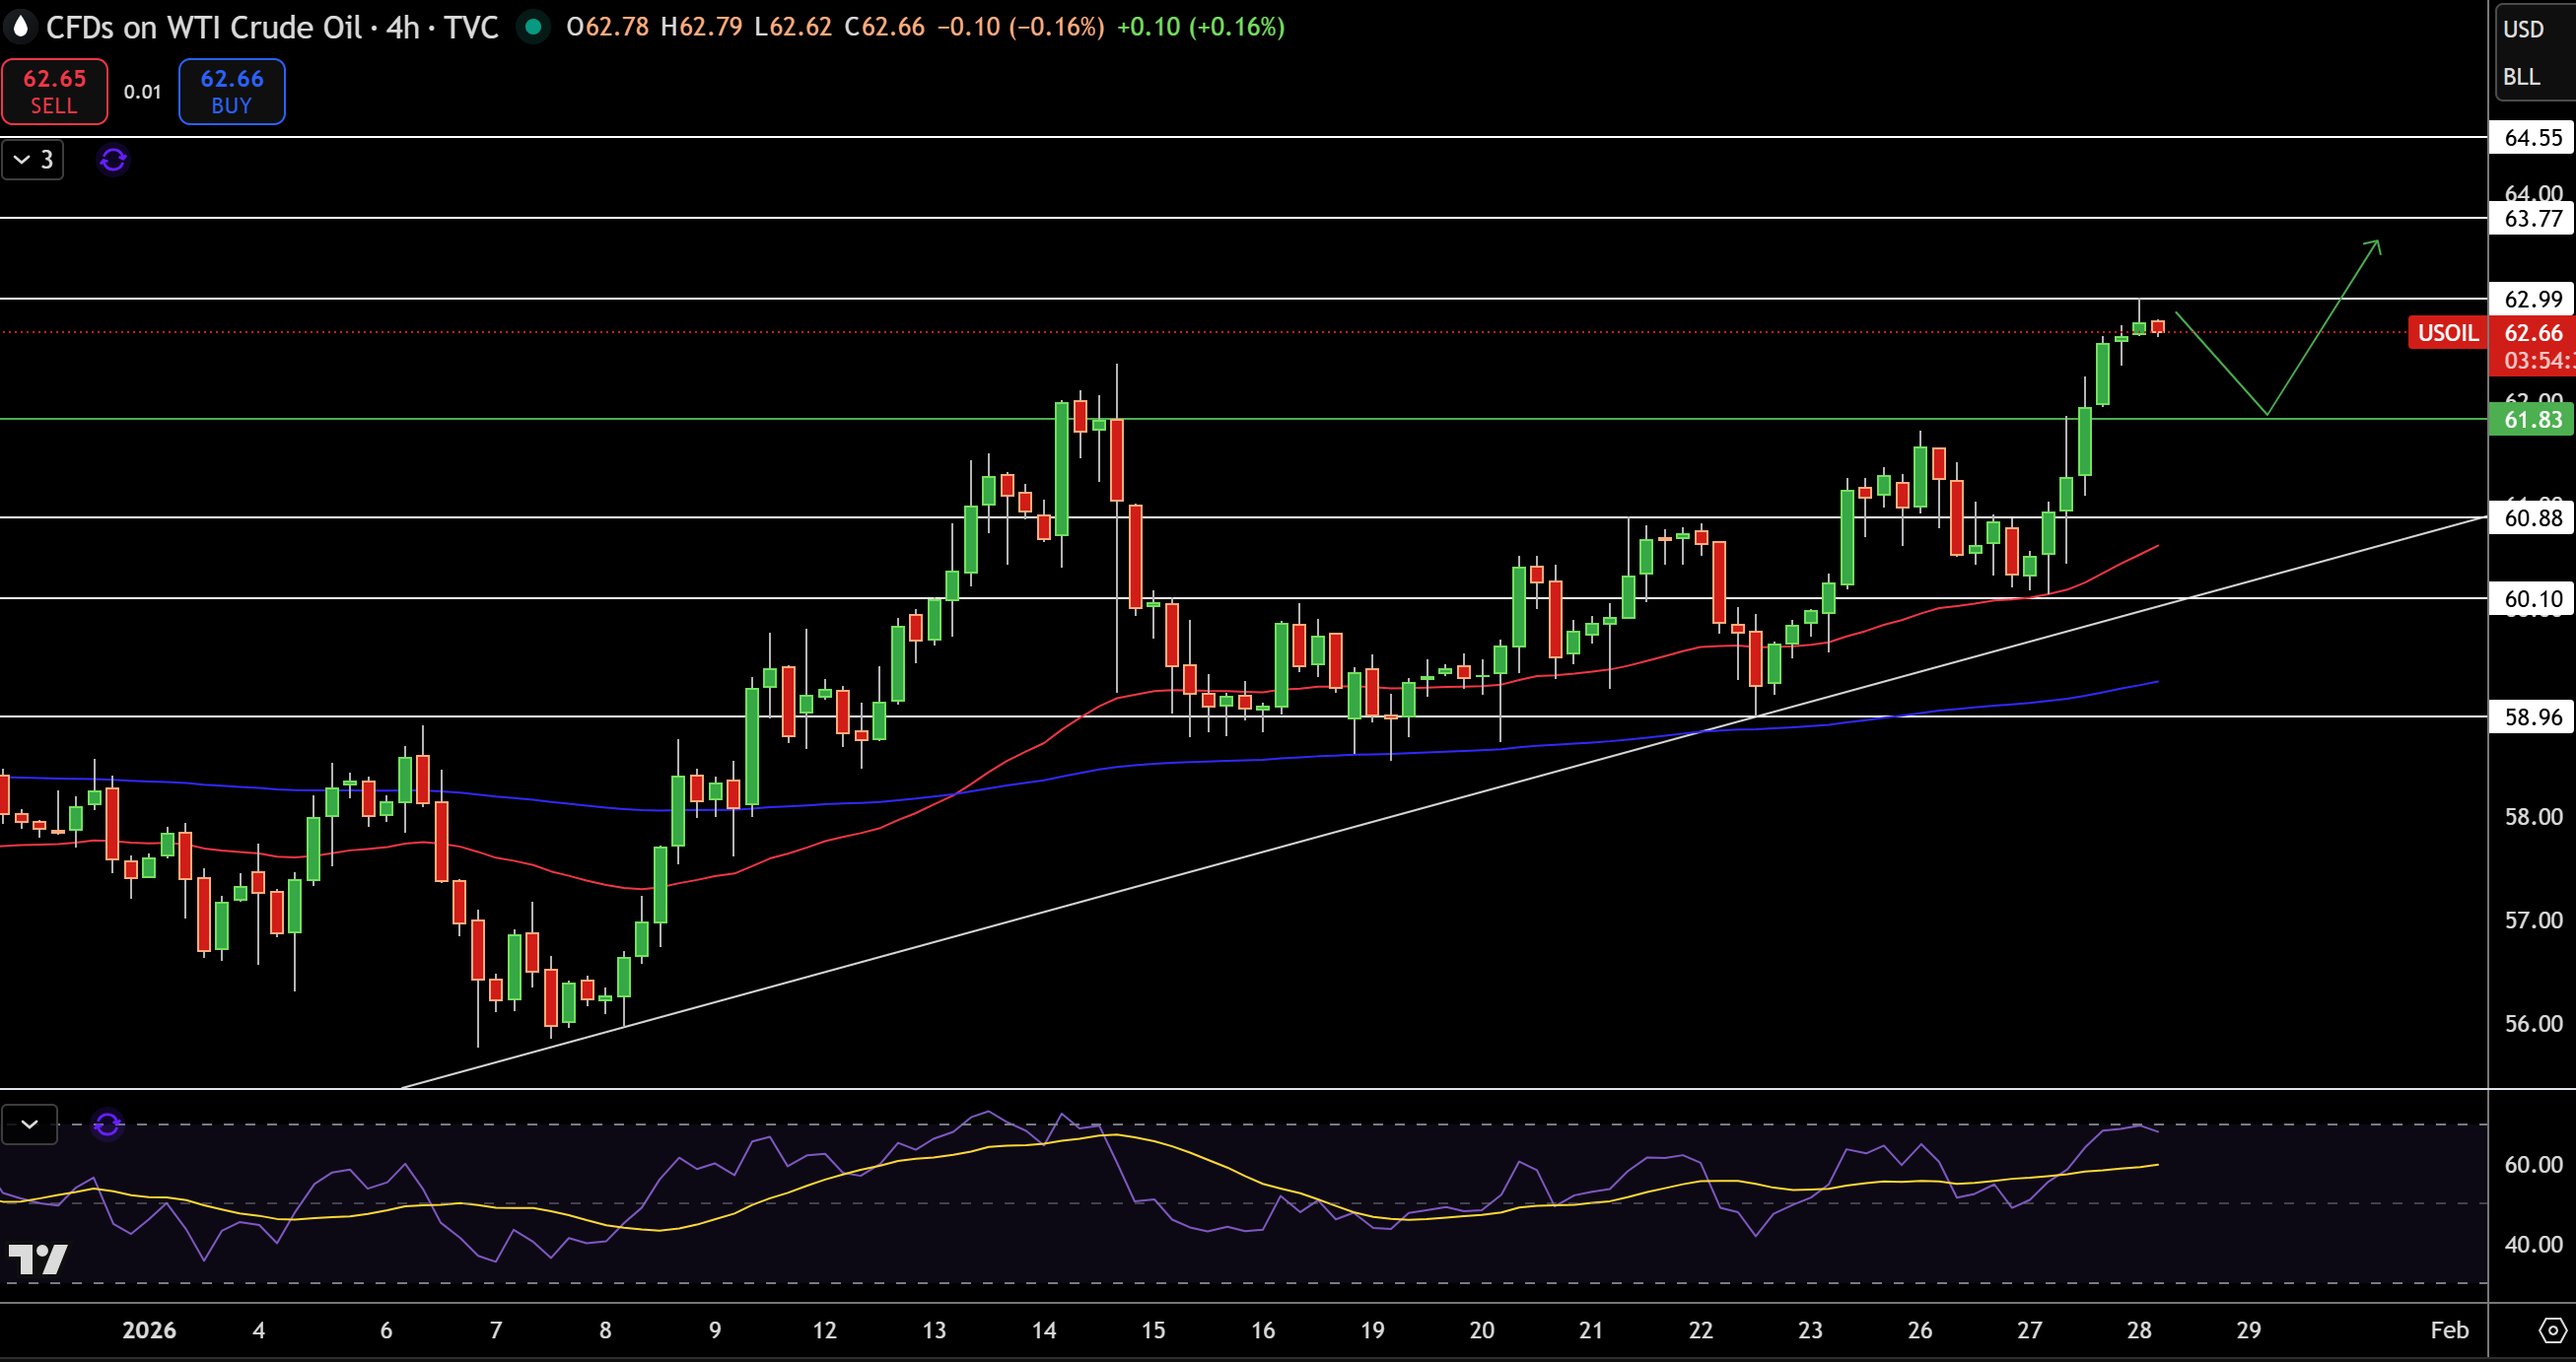Viewport: 2576px width, 1362px height.
Task: Click the purple refresh icon near indicators
Action: [113, 160]
